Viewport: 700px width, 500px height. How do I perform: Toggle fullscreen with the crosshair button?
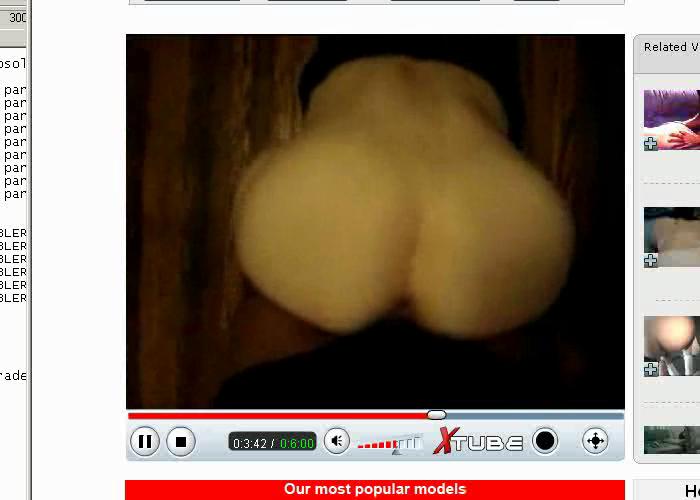point(595,441)
